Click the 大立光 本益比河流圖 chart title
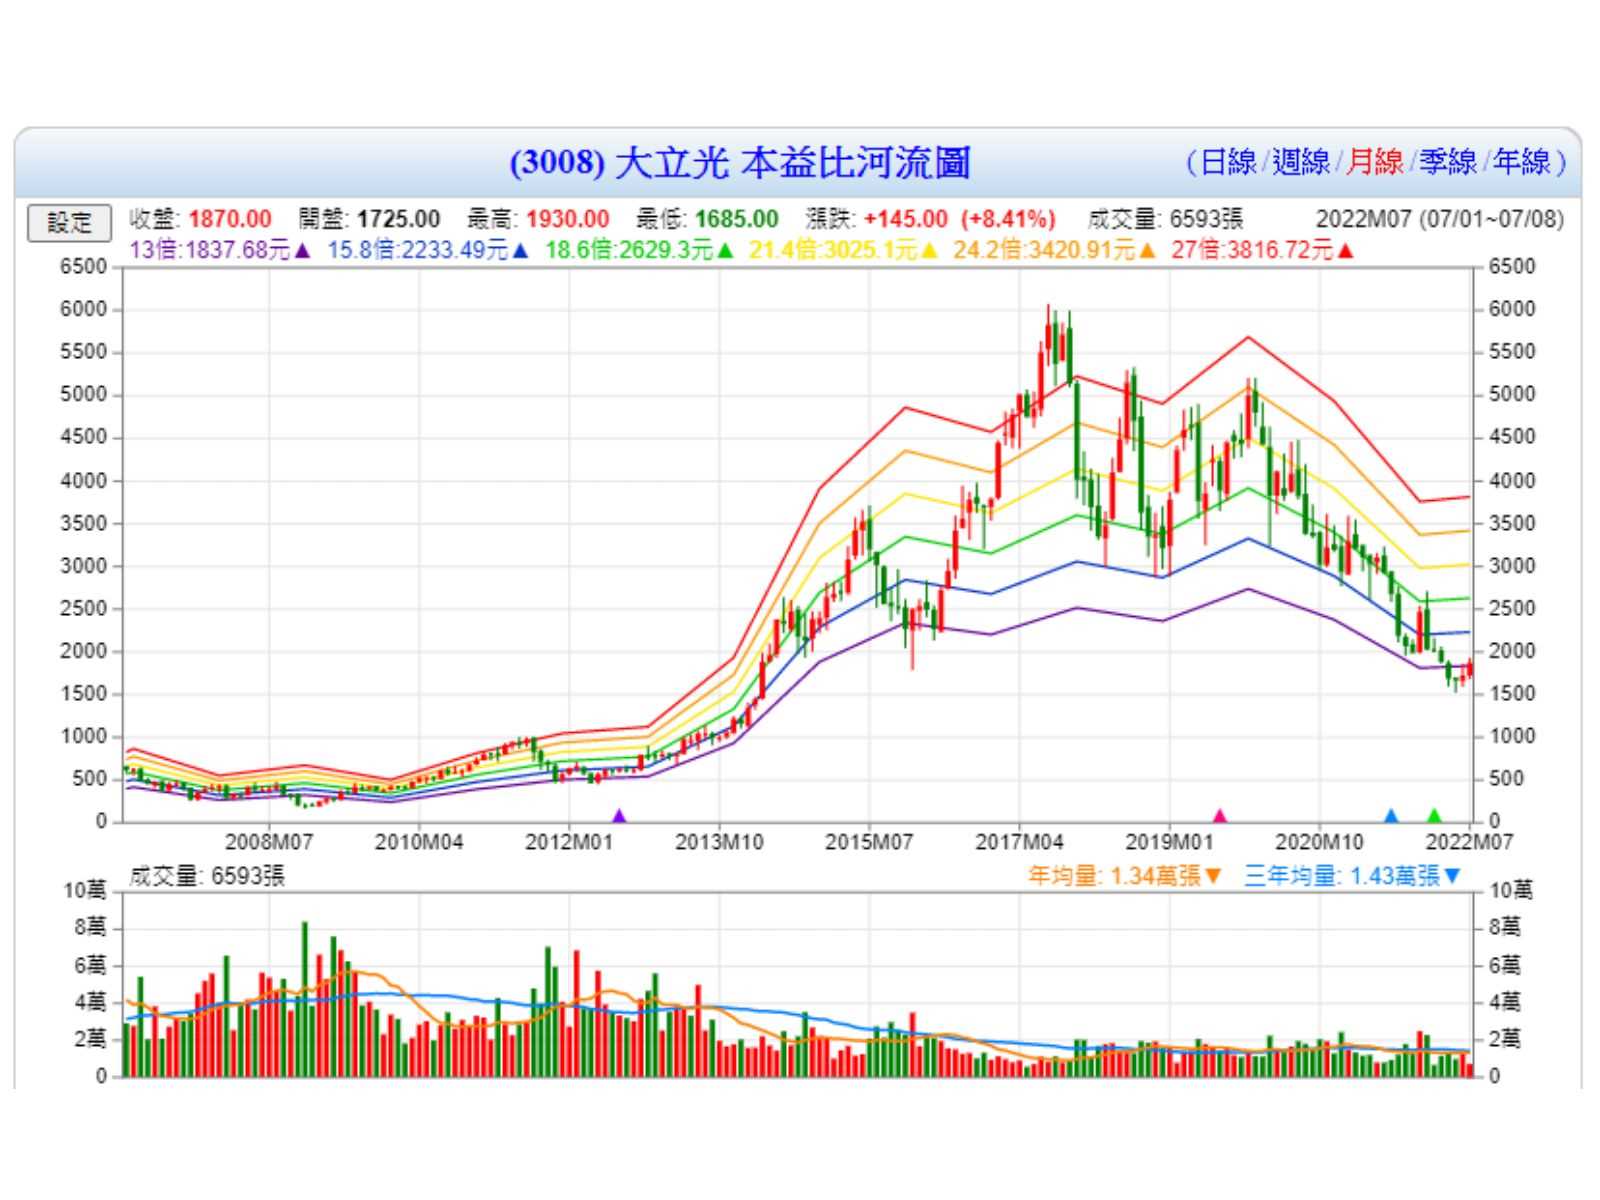The image size is (1600, 1200). tap(740, 163)
